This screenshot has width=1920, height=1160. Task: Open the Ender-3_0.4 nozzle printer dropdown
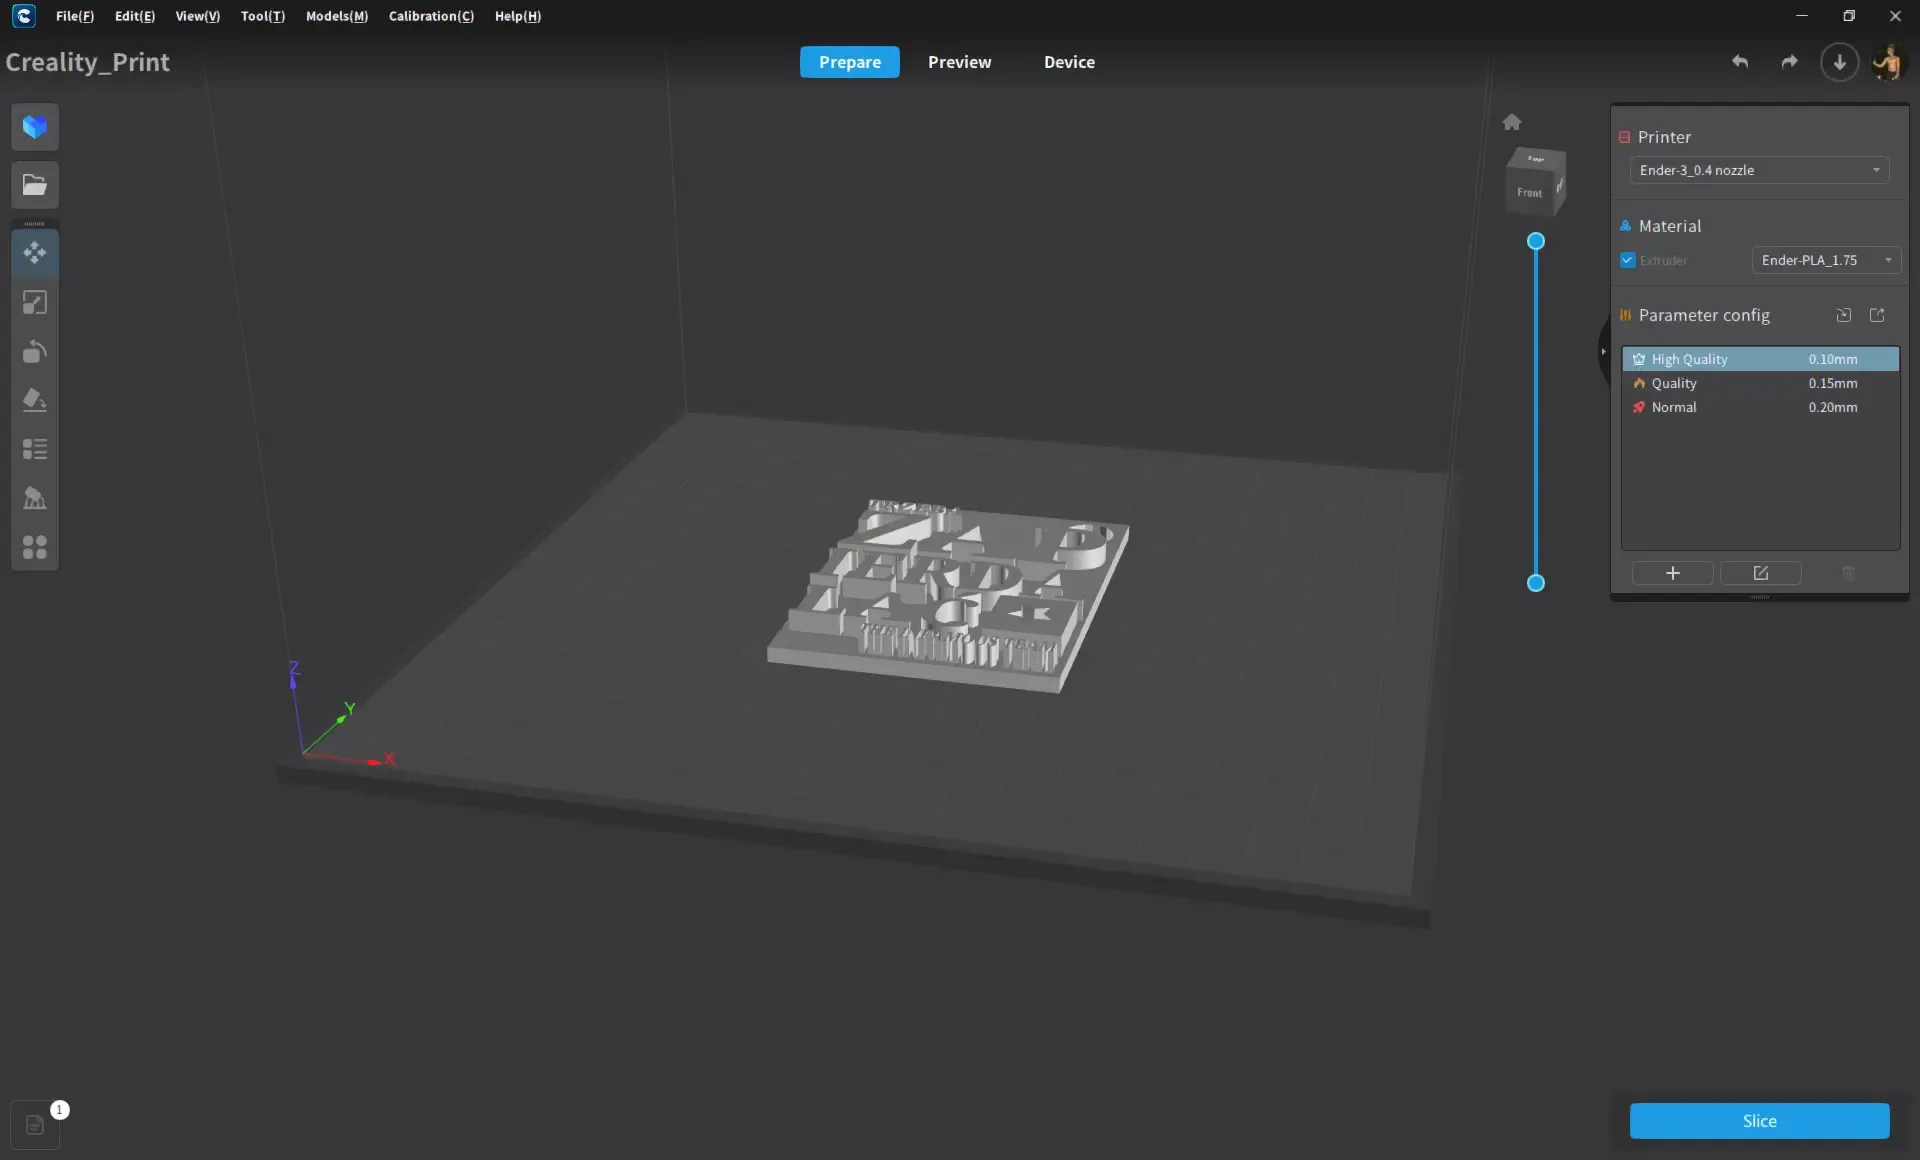[x=1760, y=170]
